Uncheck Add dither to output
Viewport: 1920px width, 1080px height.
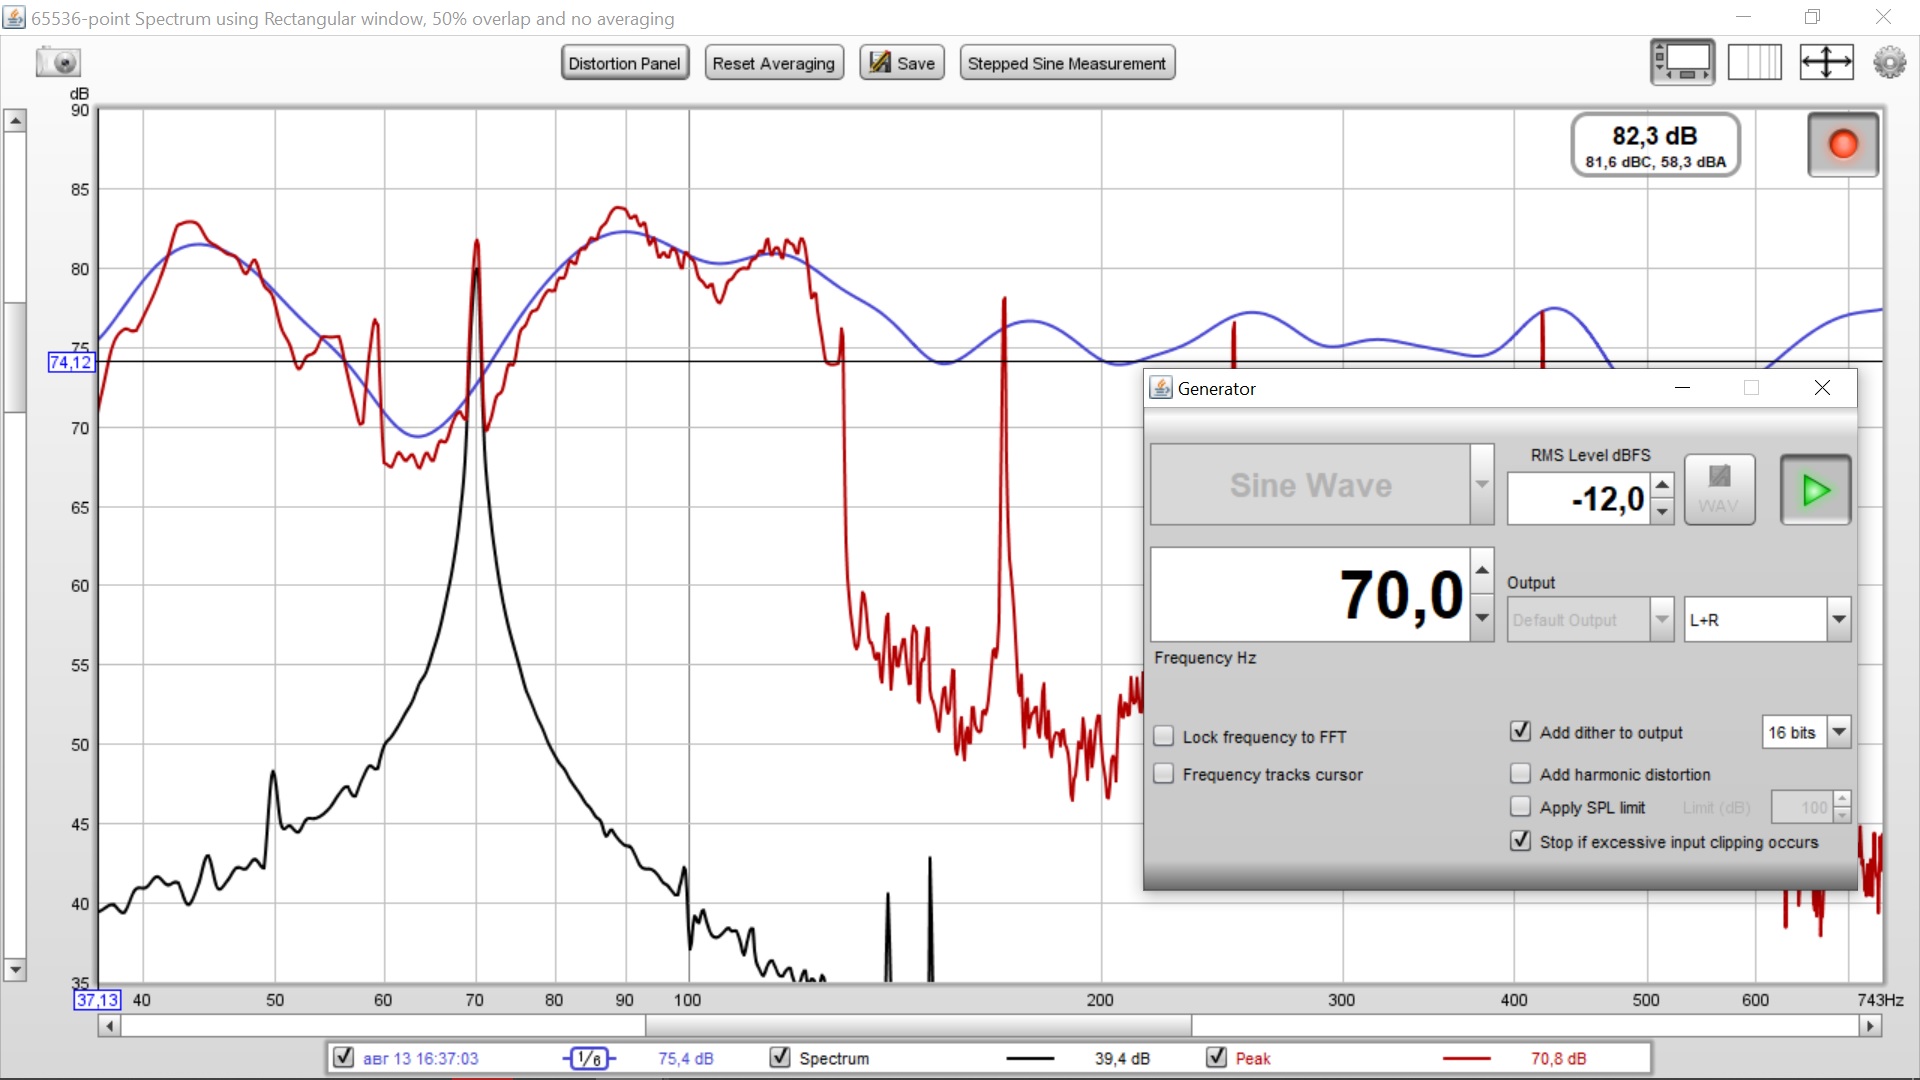coord(1520,732)
